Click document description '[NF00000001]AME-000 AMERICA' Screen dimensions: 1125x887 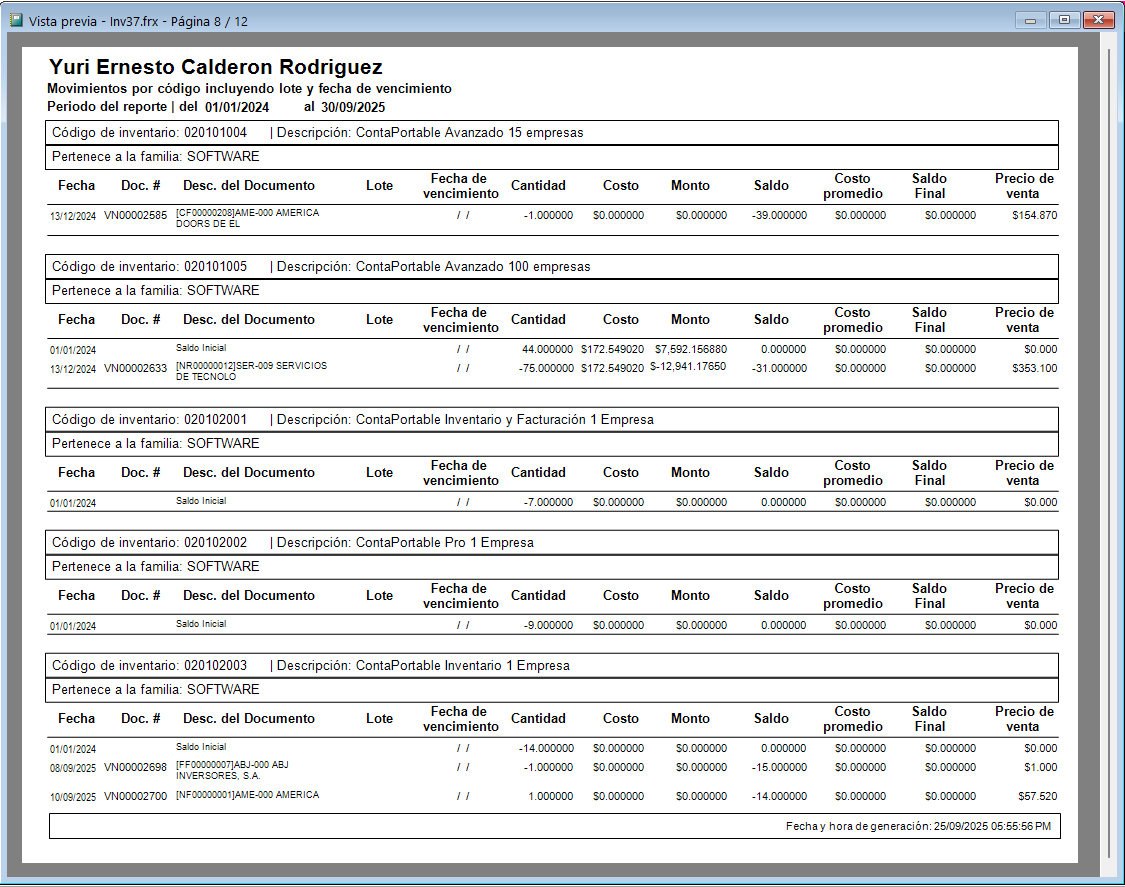[248, 795]
